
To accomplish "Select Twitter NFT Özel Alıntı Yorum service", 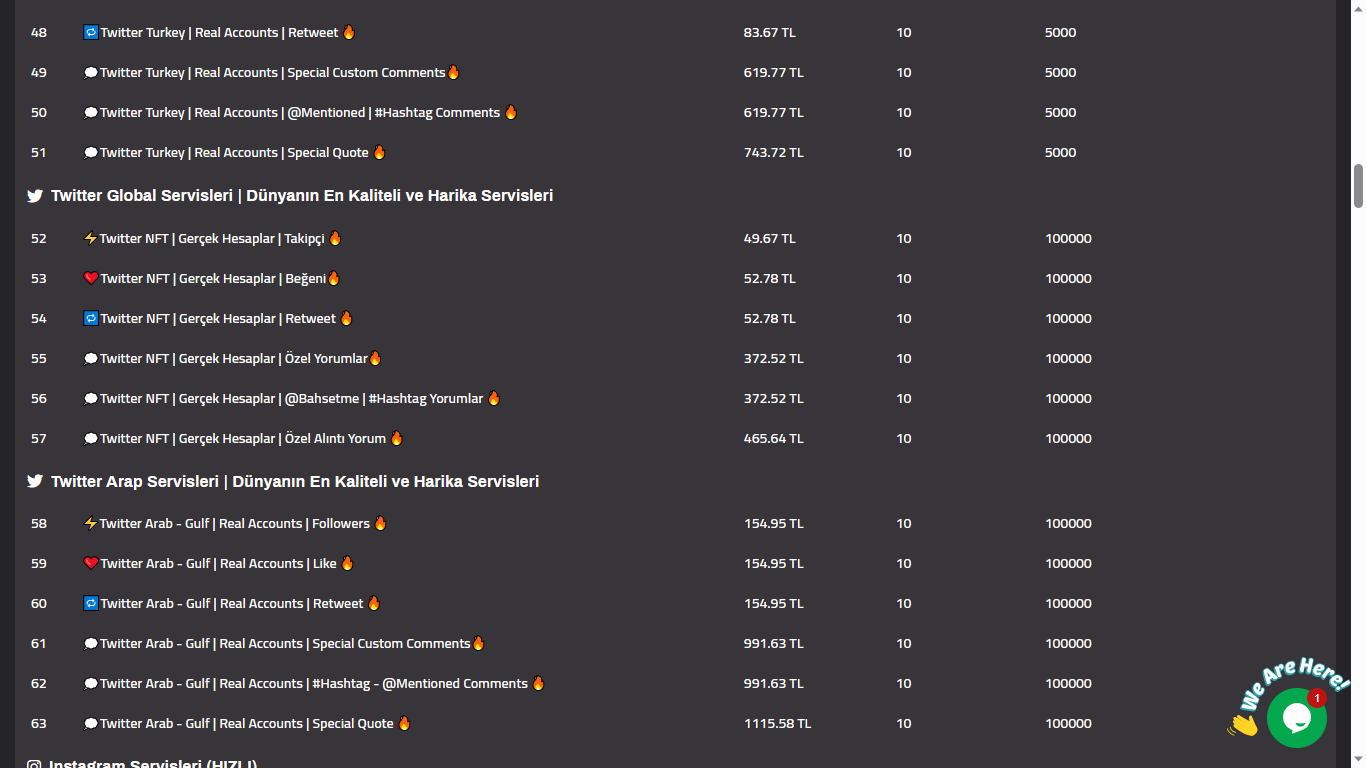I will coord(243,439).
